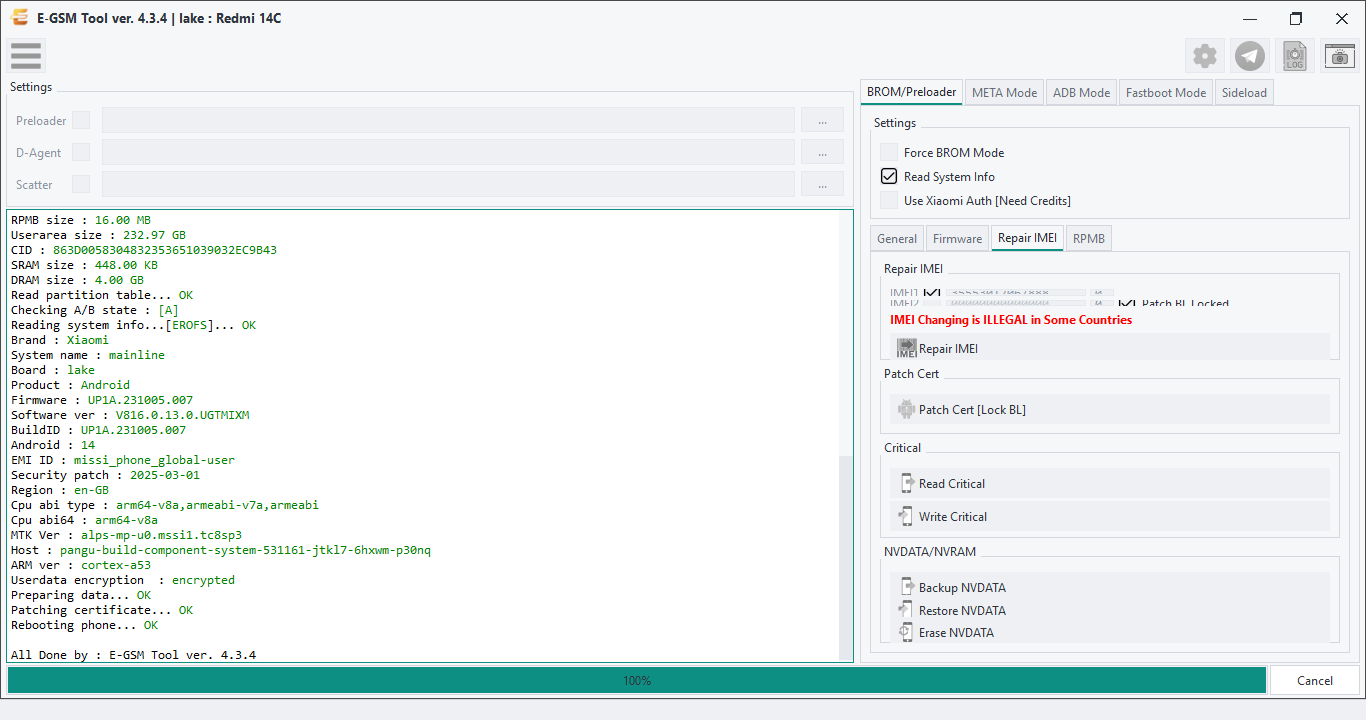The width and height of the screenshot is (1366, 720).
Task: Click the Preloader path field
Action: [448, 120]
